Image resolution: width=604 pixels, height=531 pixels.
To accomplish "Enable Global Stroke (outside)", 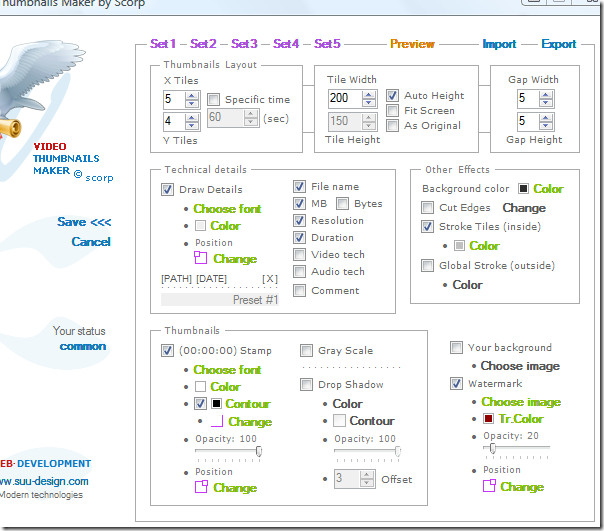I will click(x=427, y=266).
